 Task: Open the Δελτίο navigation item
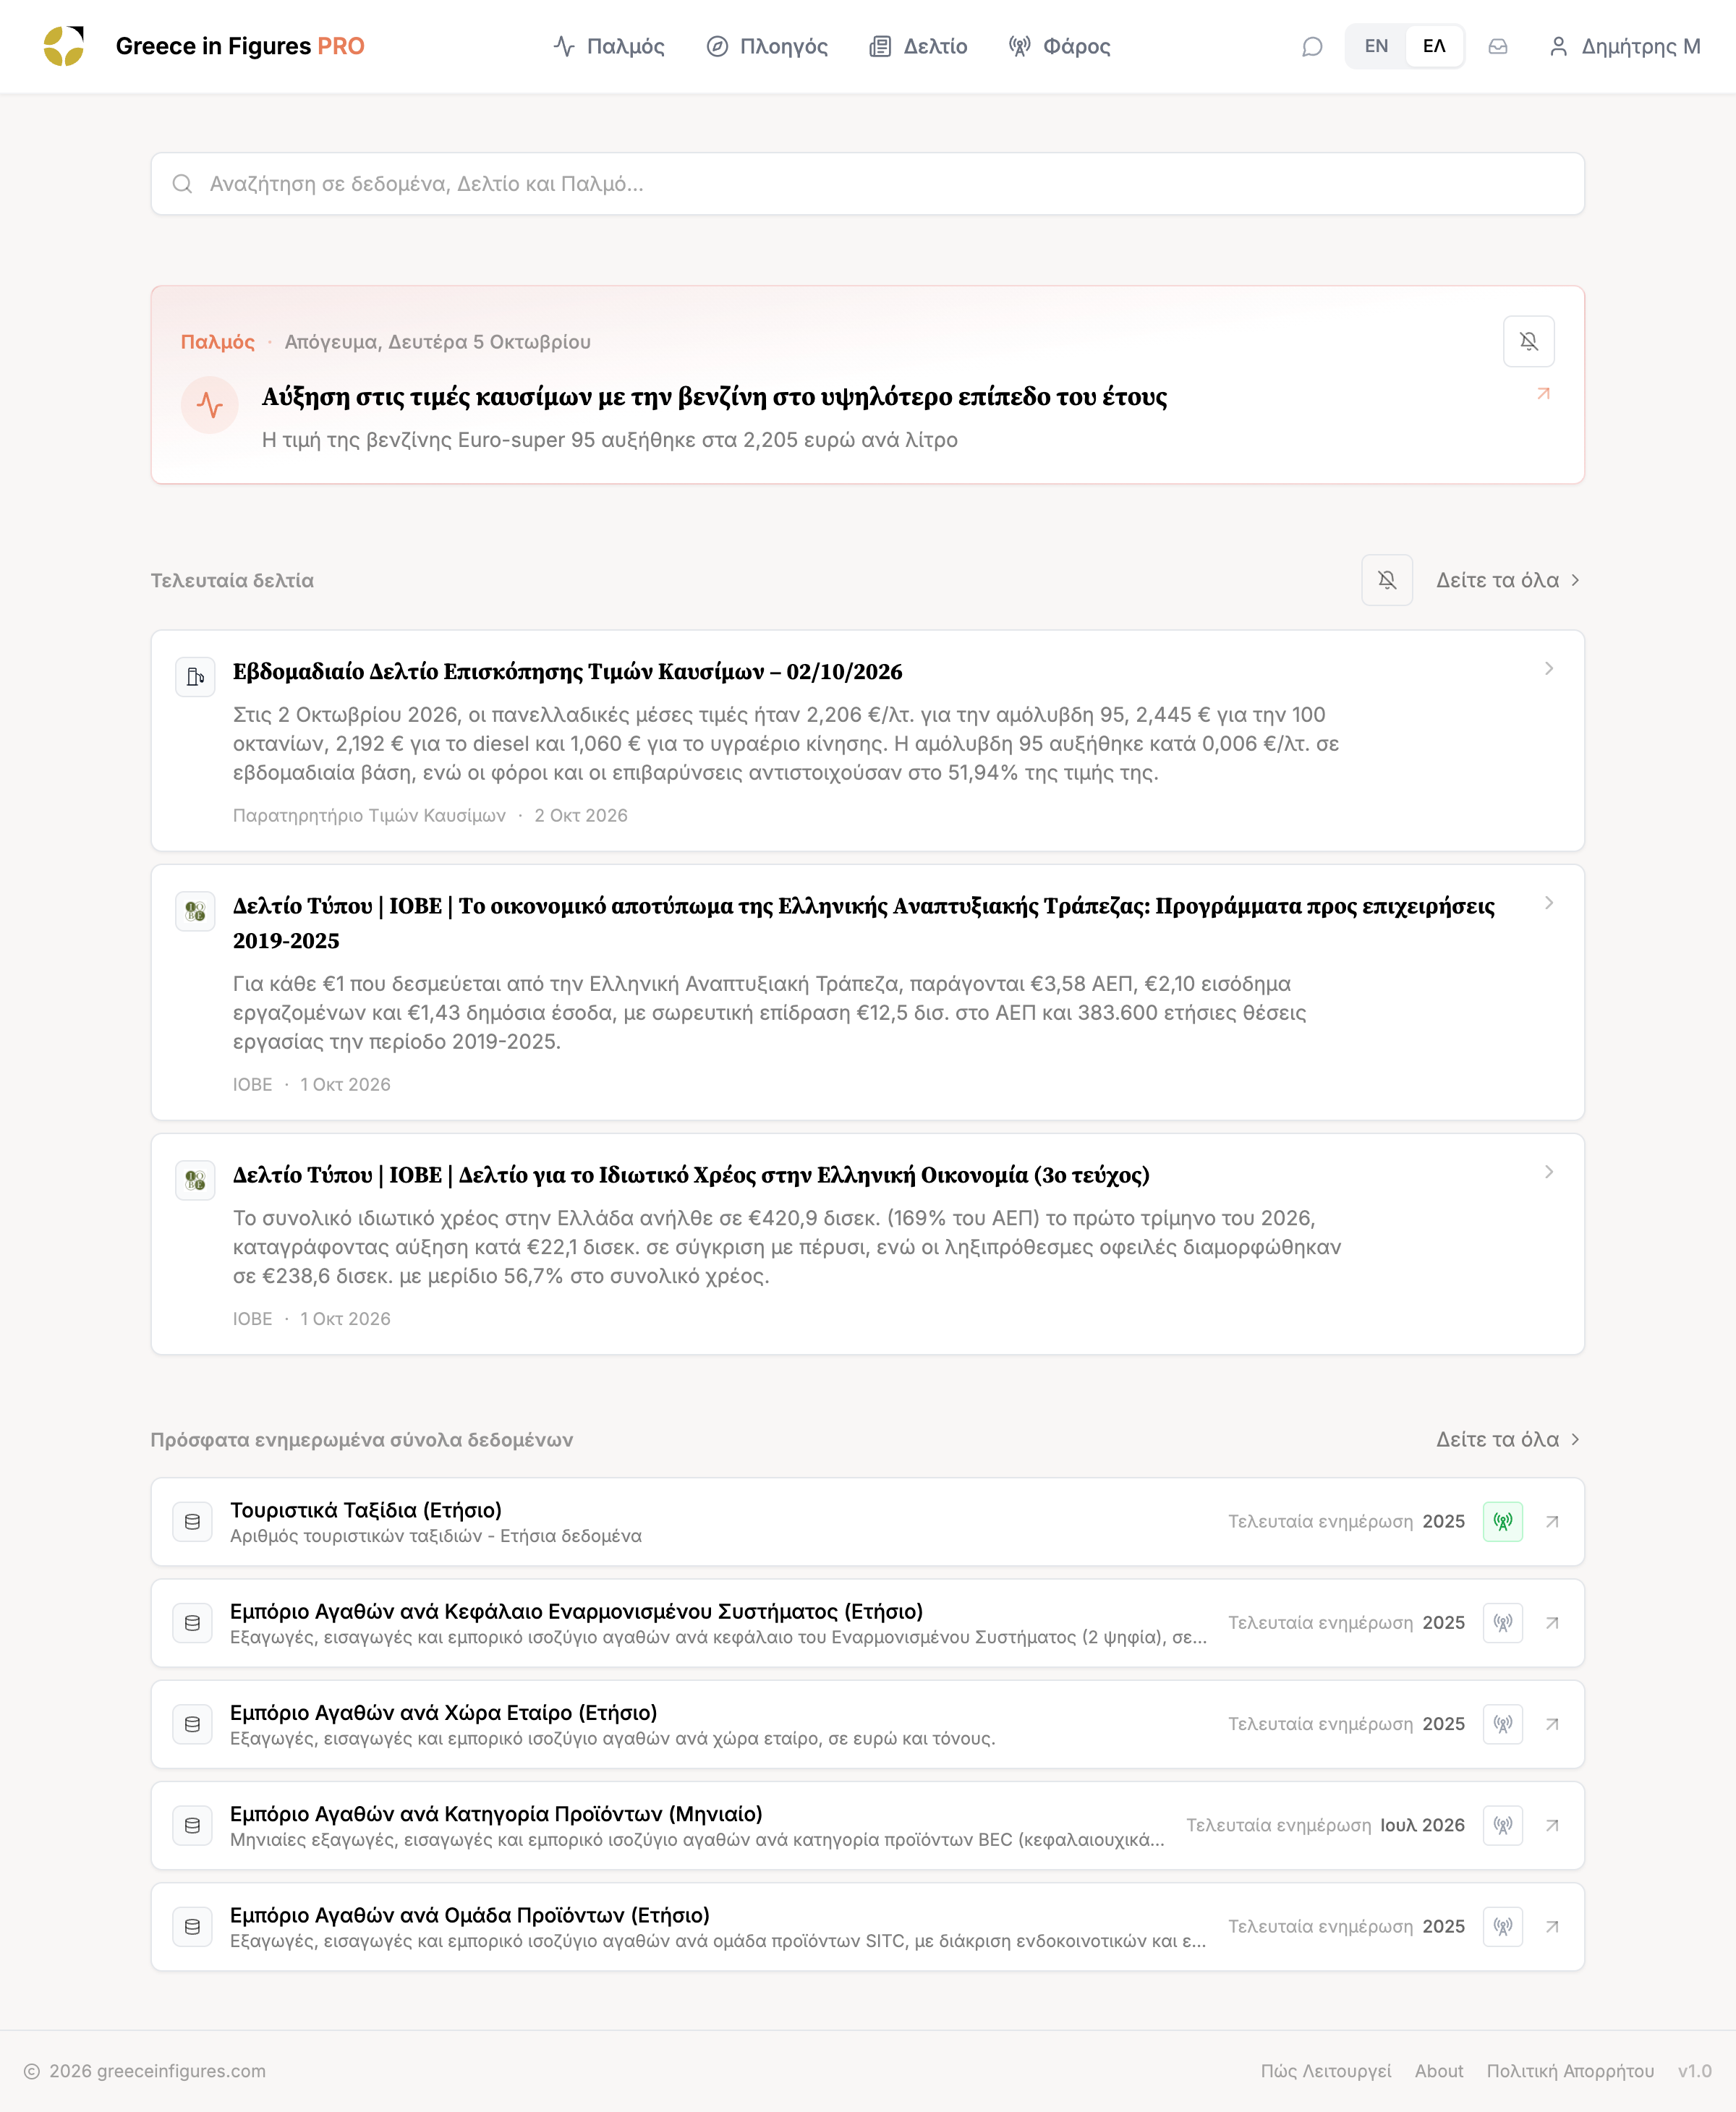tap(918, 46)
